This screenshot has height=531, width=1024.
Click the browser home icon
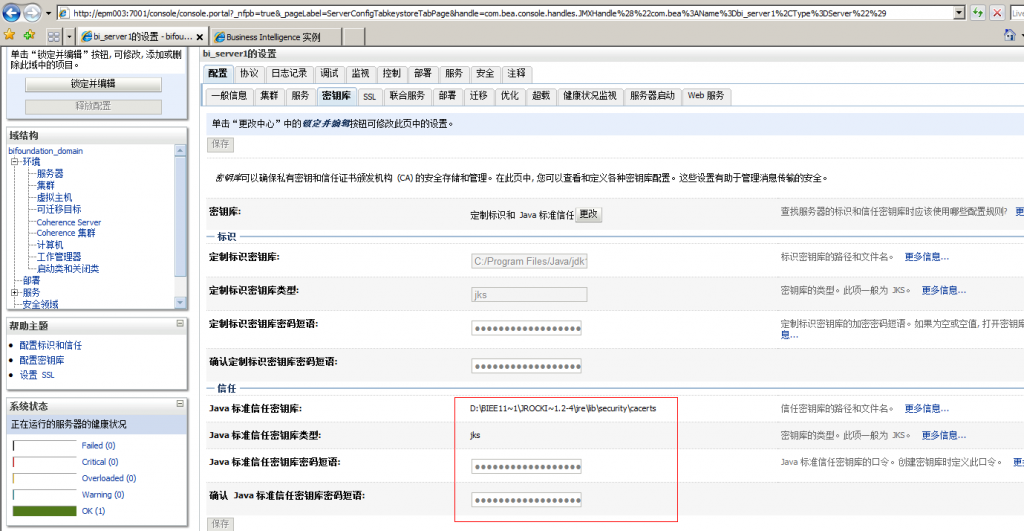[1010, 35]
